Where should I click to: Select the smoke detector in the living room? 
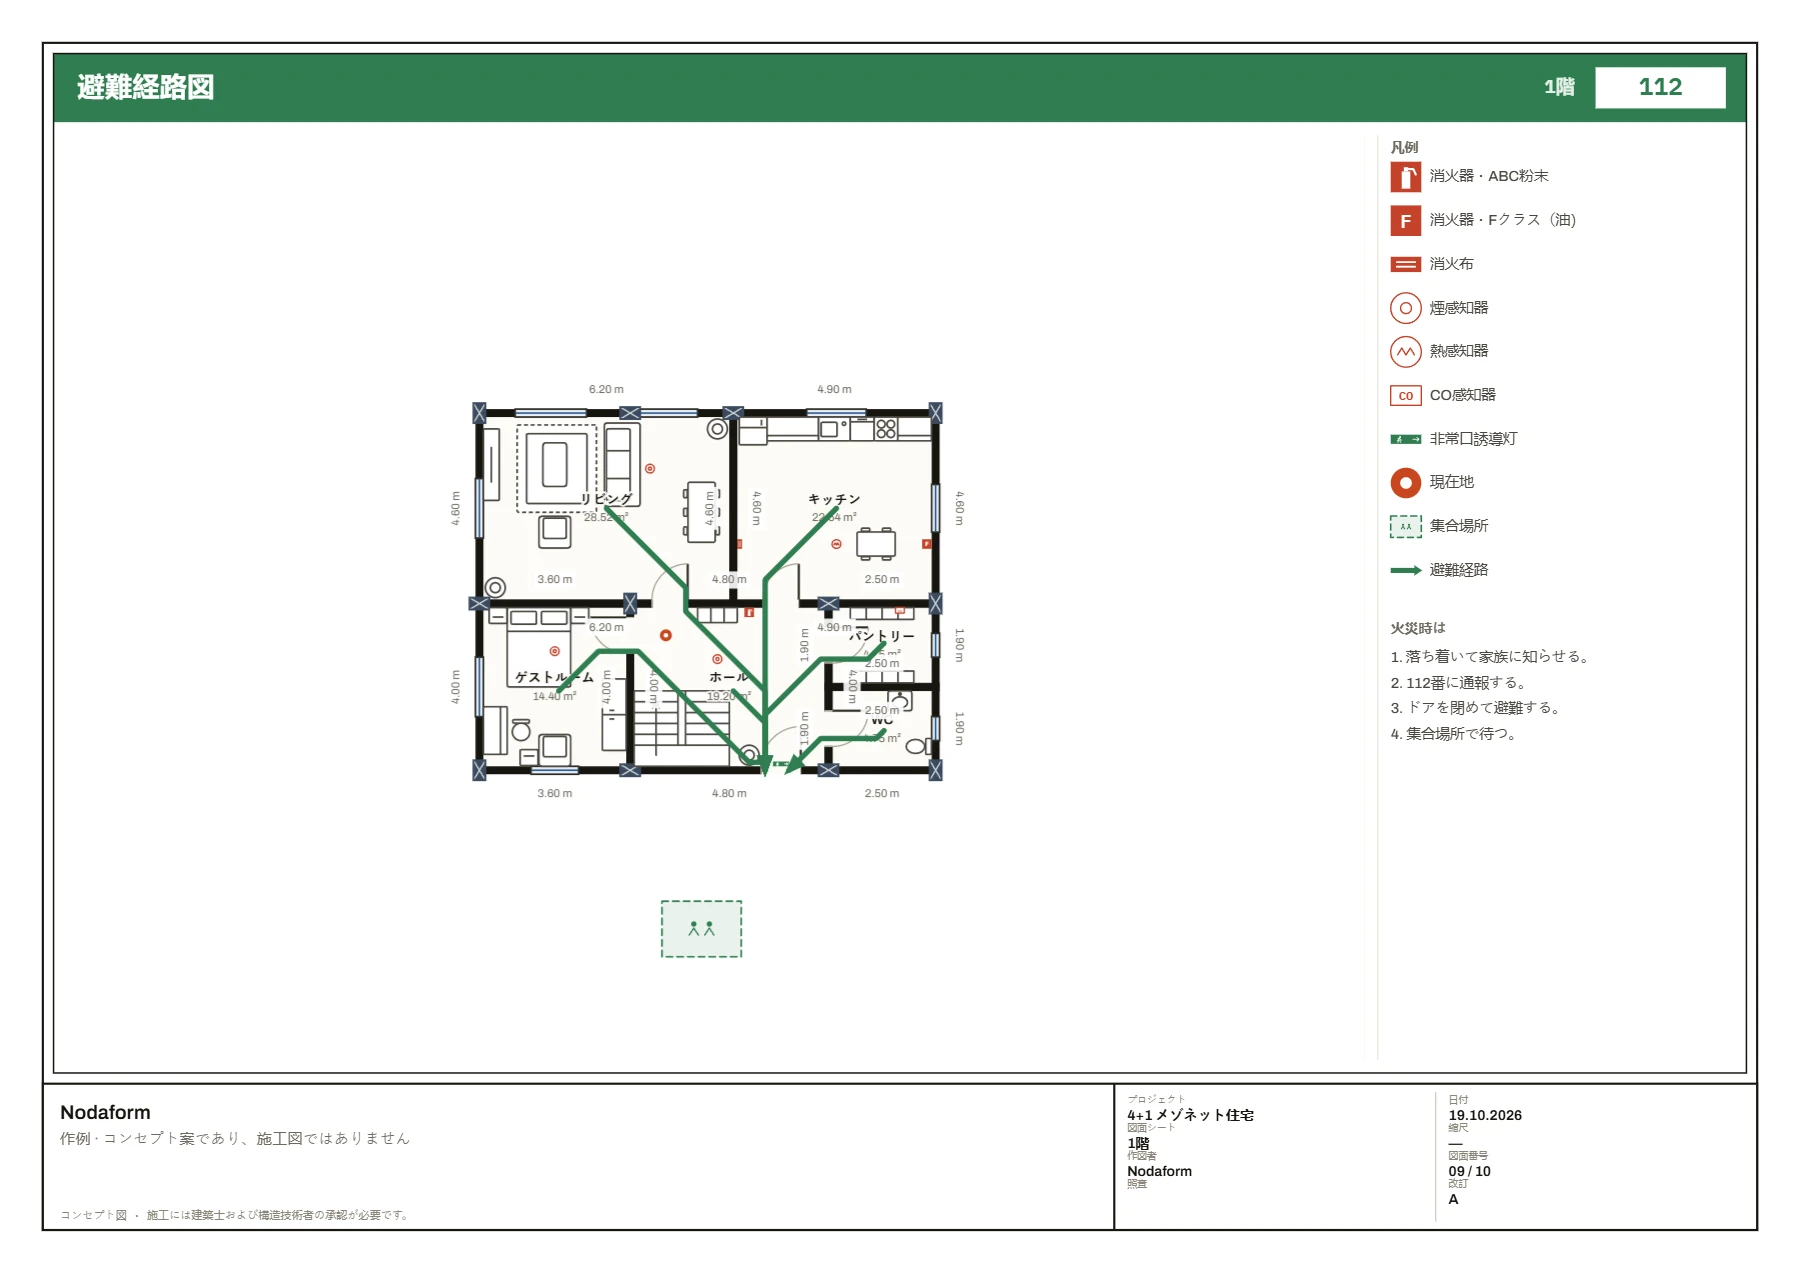pos(649,468)
